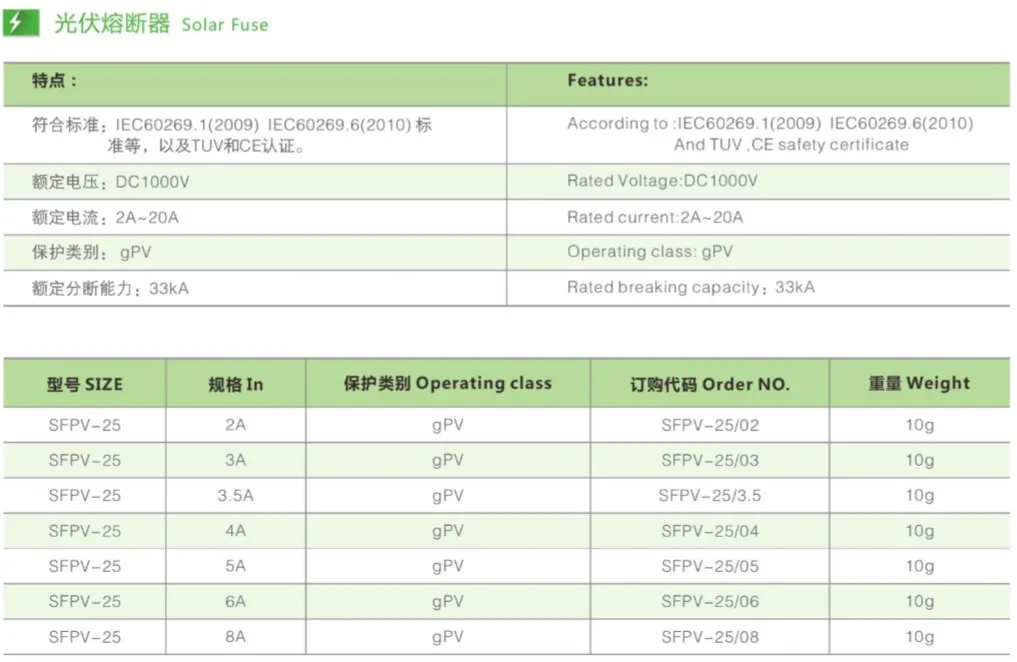This screenshot has height=662, width=1017.
Task: Click the '额定分断能力：33kA' text
Action: [110, 289]
